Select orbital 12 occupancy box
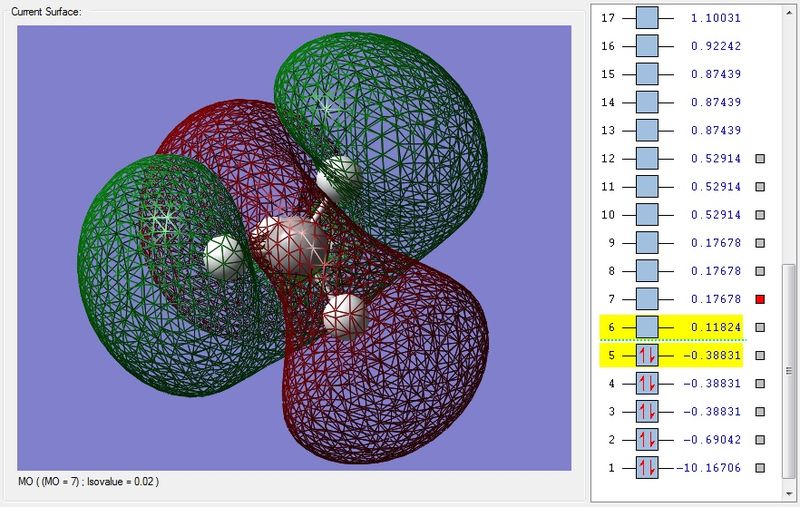The height and width of the screenshot is (507, 800). point(647,159)
